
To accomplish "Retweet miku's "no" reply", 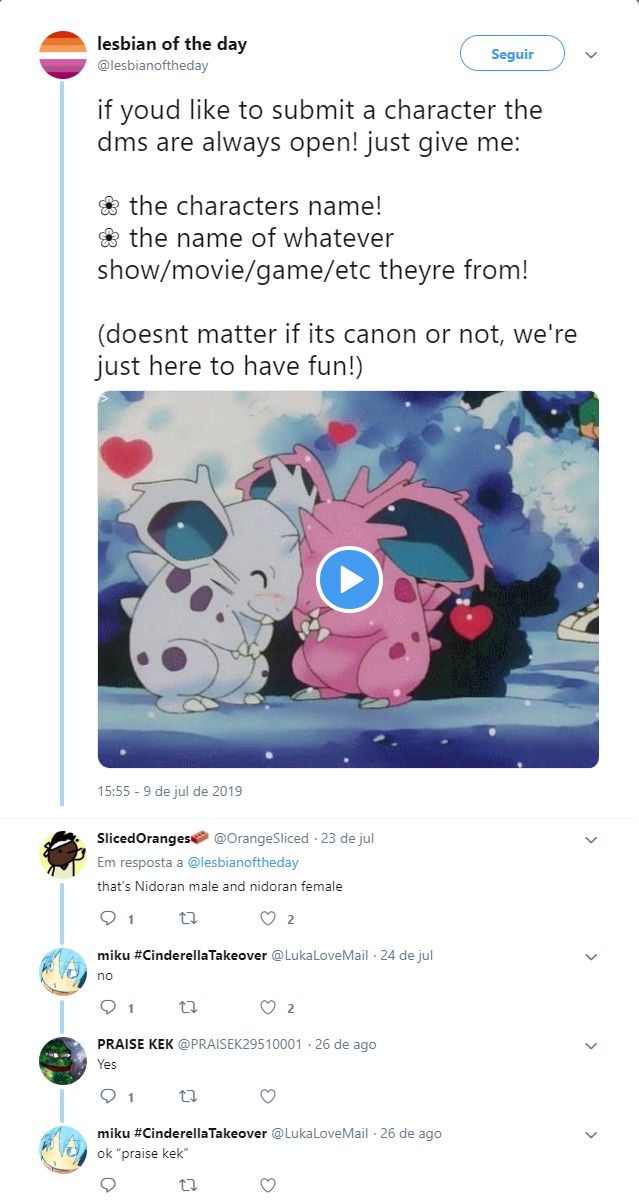I will 187,1008.
